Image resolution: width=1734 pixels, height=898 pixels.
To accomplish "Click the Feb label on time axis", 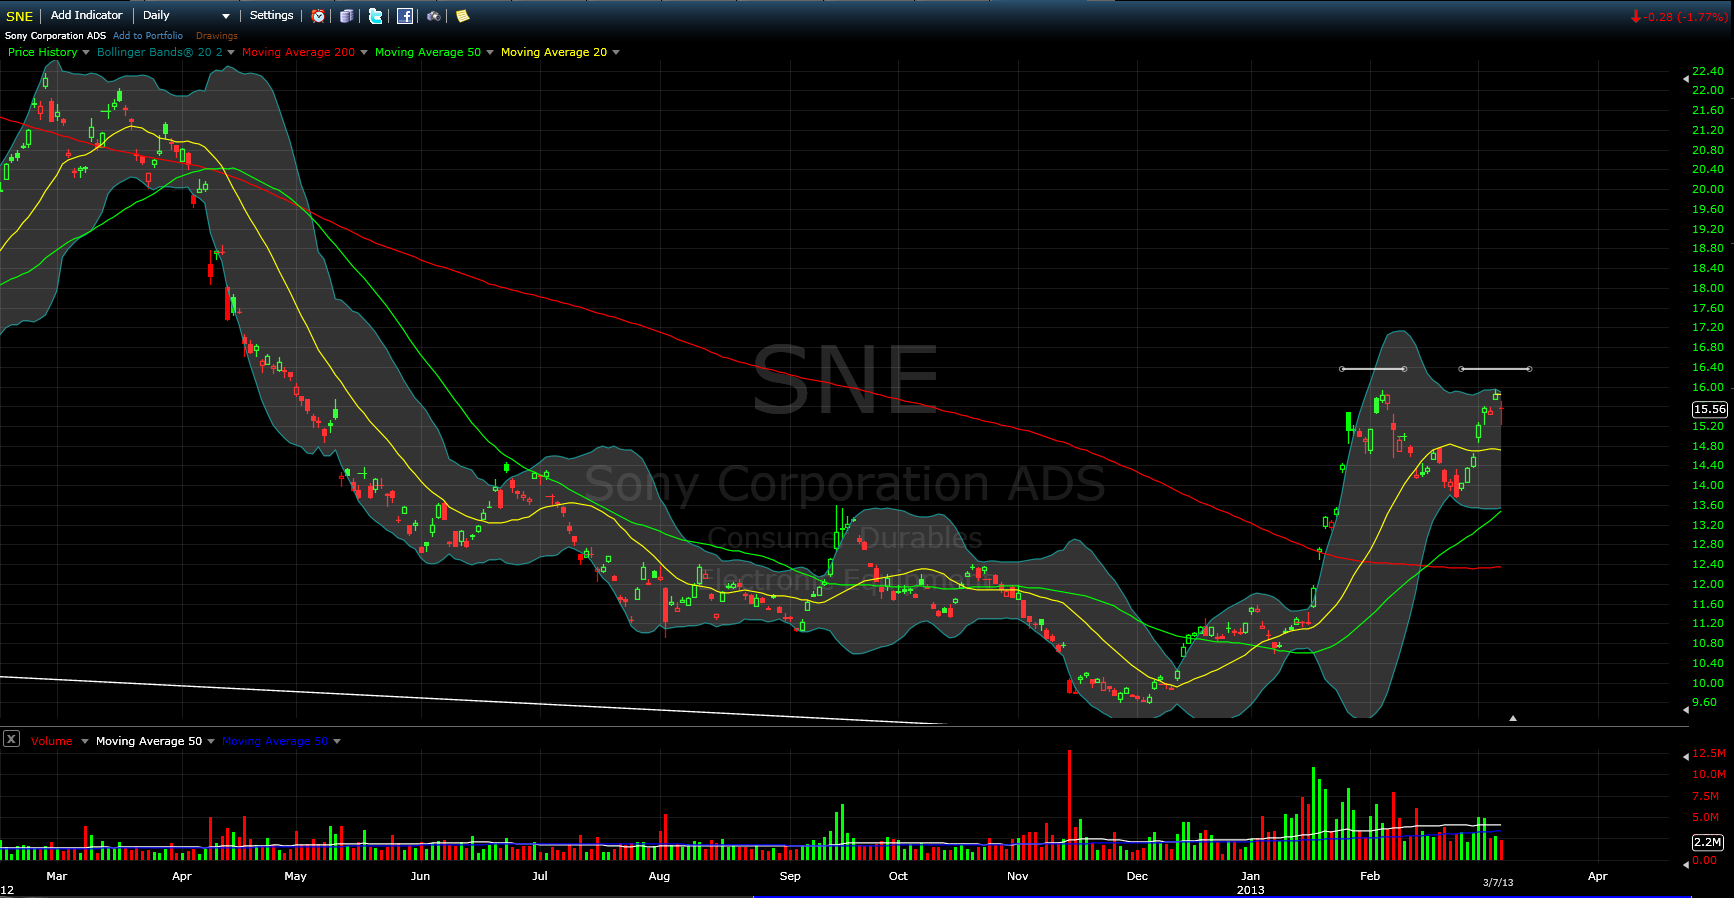I will [1370, 876].
